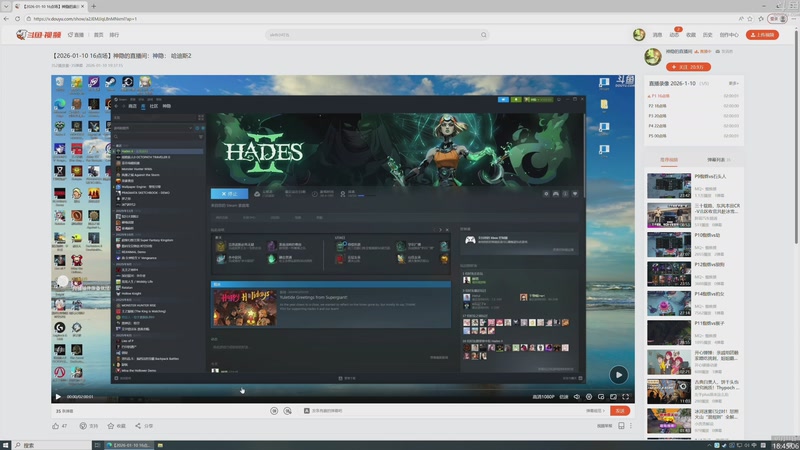Image resolution: width=800 pixels, height=450 pixels.
Task: Open the P11 recommended video title
Action: (x=709, y=323)
